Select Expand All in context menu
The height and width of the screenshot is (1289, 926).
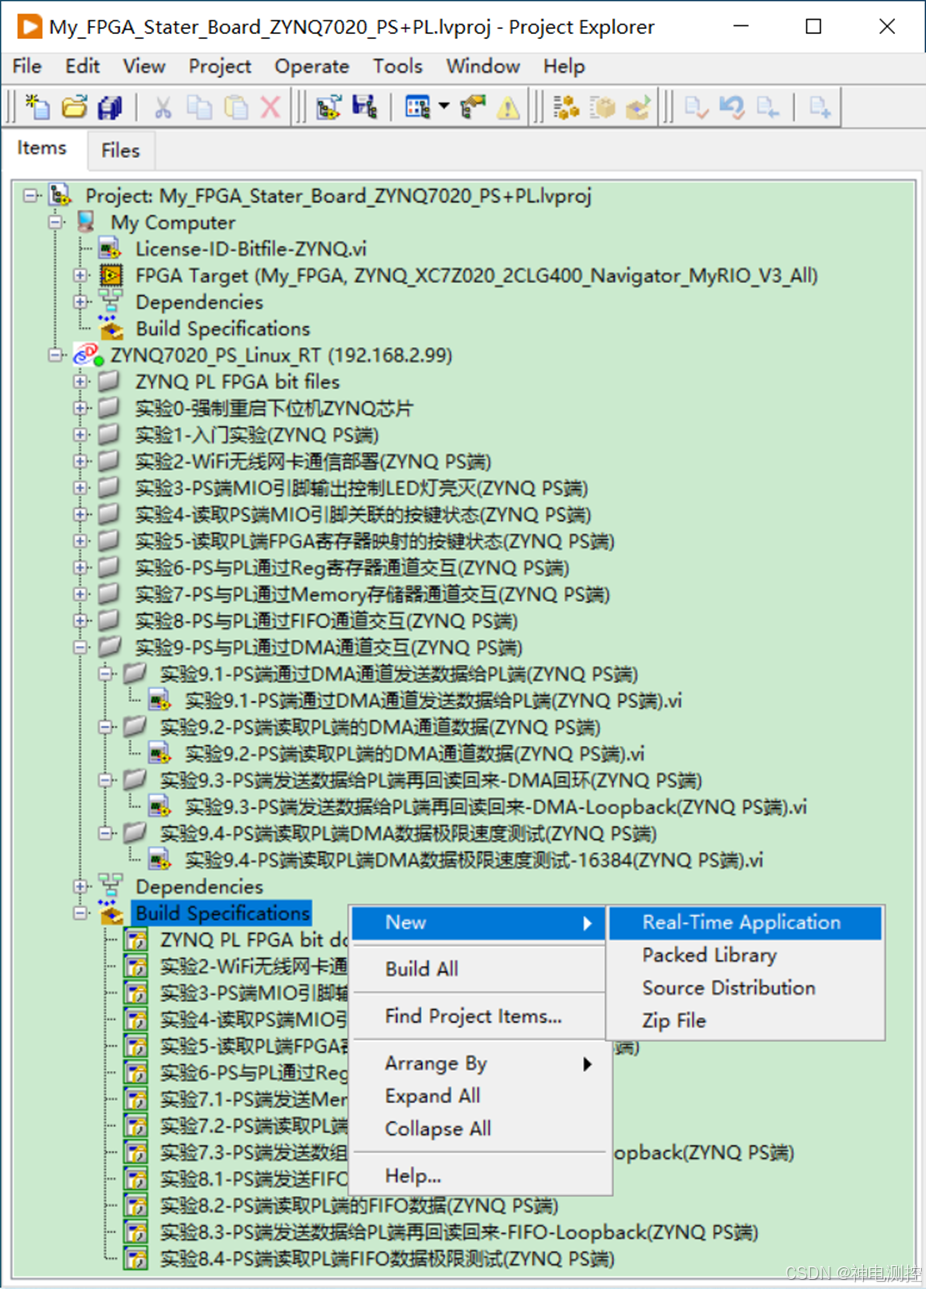(478, 1096)
